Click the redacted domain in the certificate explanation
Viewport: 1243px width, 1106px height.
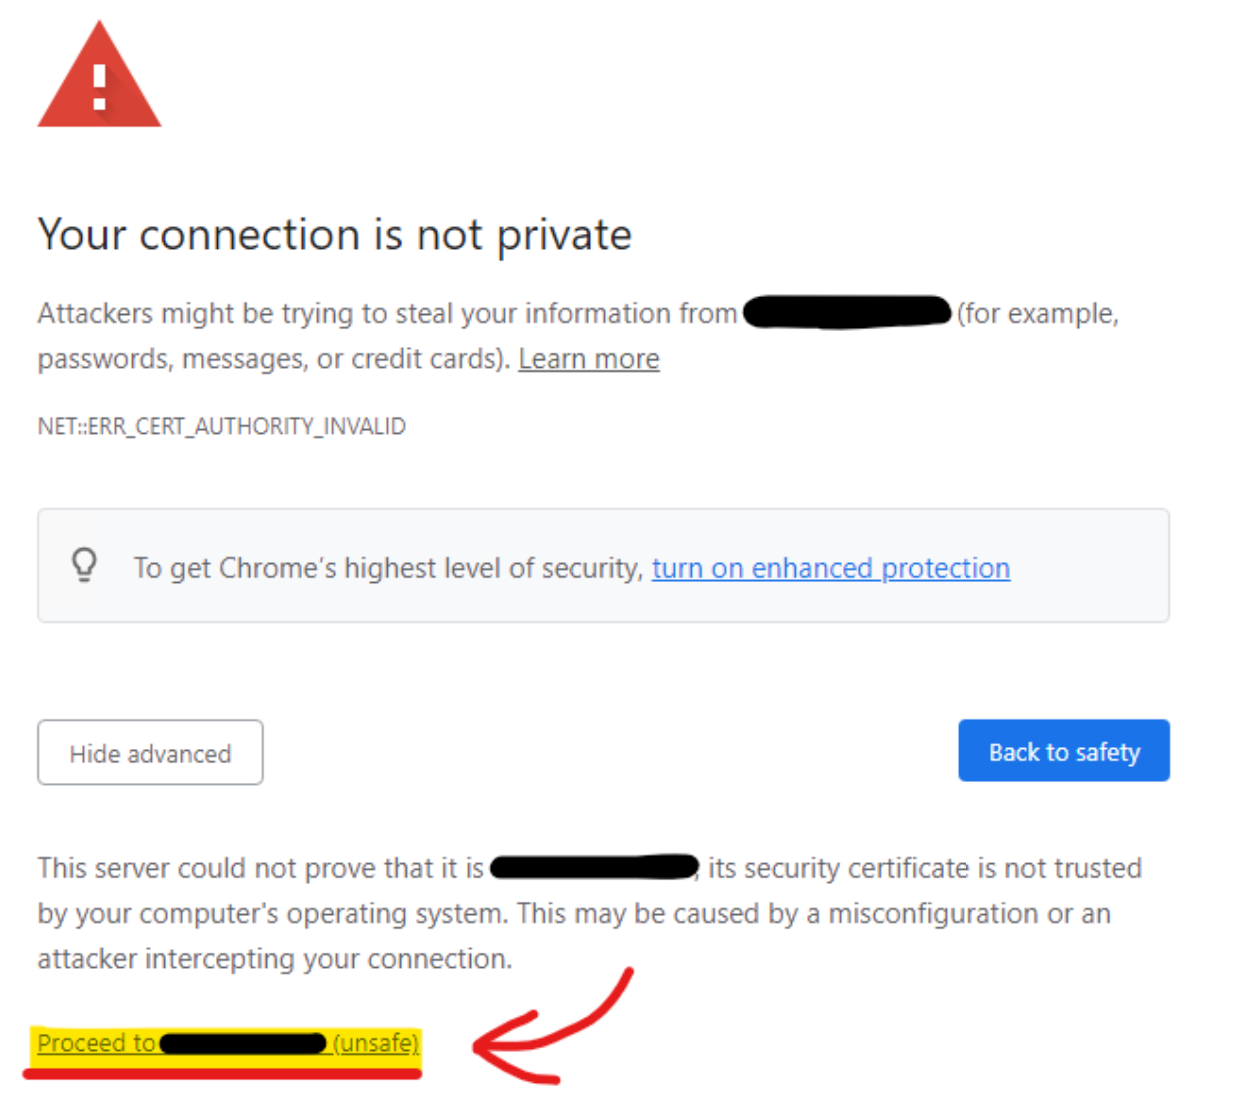[592, 866]
